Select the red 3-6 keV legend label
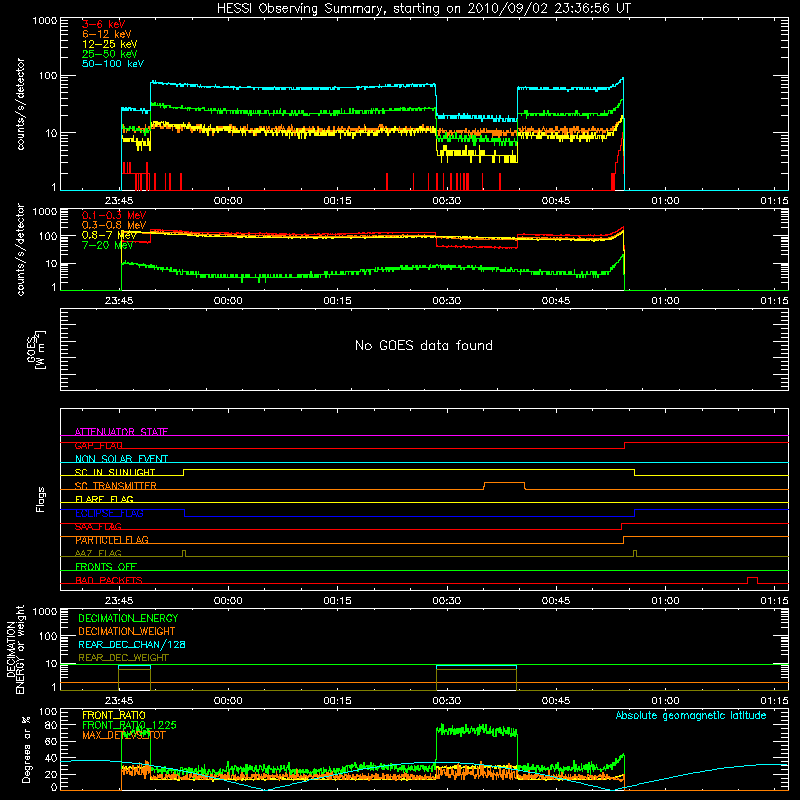Image resolution: width=800 pixels, height=800 pixels. click(103, 24)
